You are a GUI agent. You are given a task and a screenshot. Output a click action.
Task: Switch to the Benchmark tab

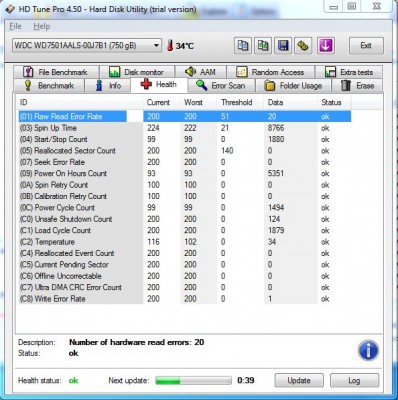[49, 86]
